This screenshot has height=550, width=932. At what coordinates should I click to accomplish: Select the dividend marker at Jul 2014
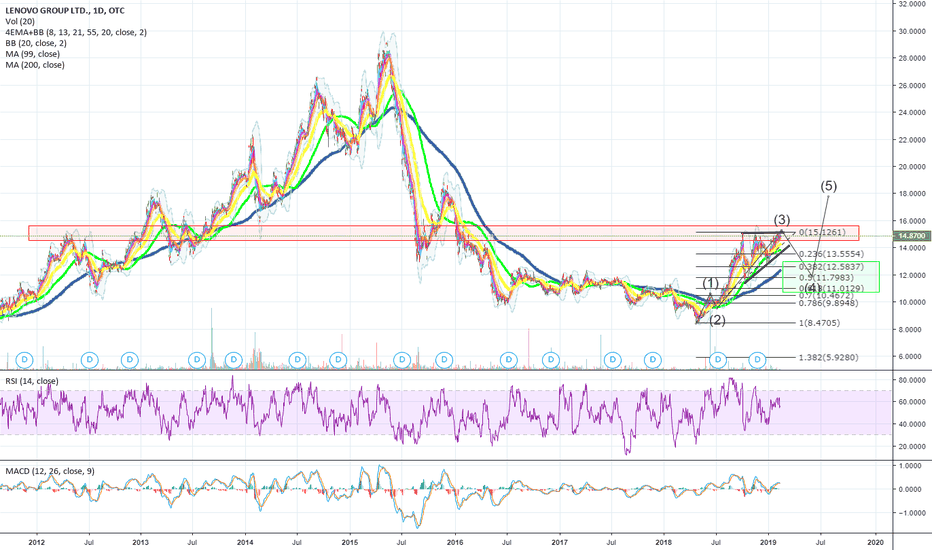point(297,360)
